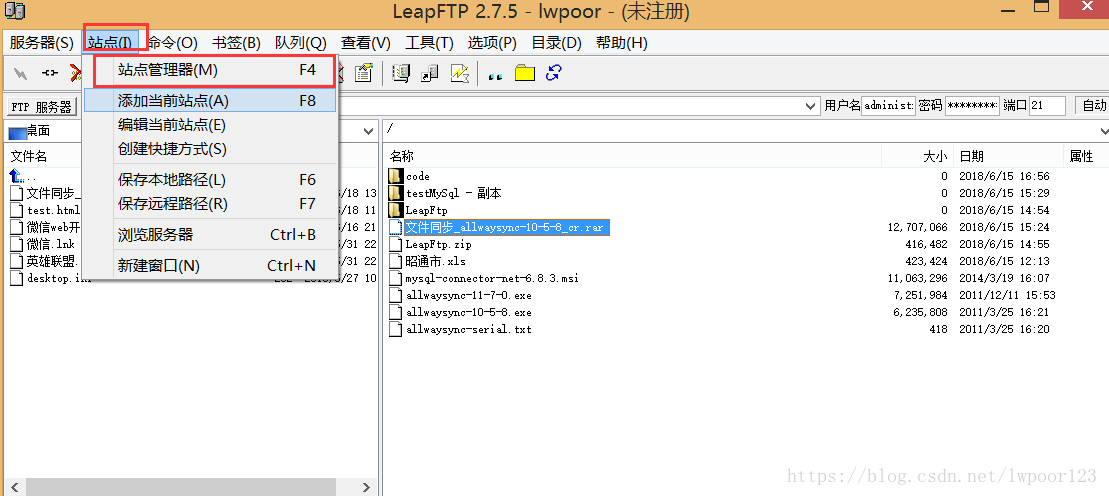This screenshot has height=496, width=1109.
Task: Click the 端口 port input field
Action: click(1046, 106)
